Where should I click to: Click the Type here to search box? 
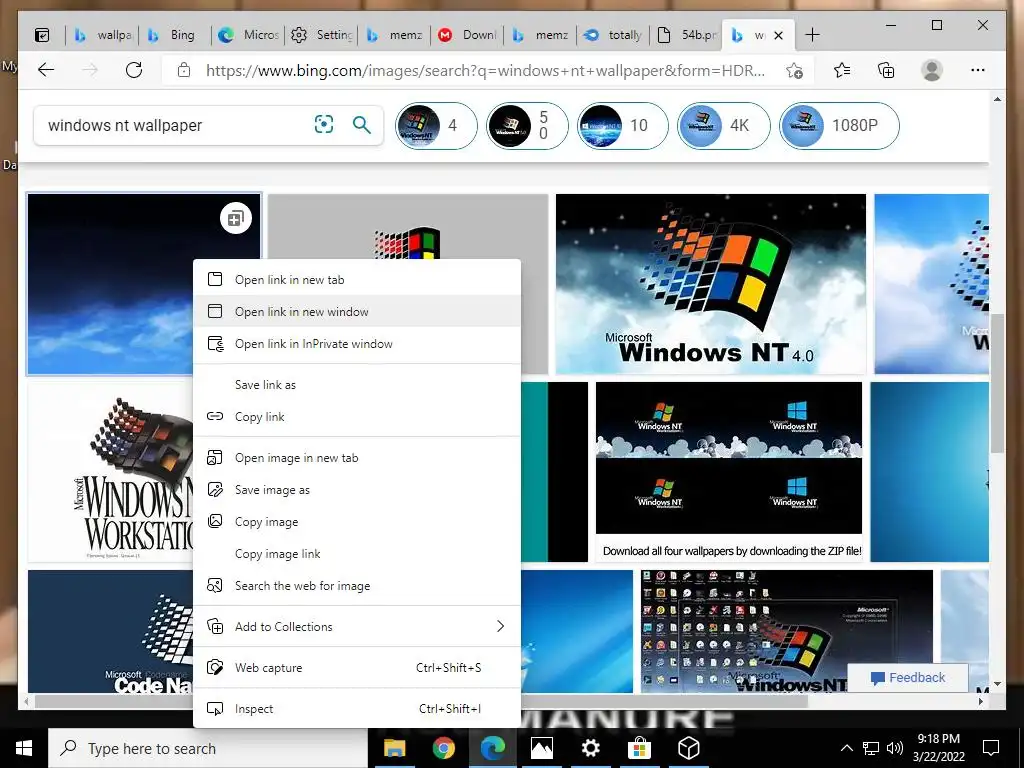pyautogui.click(x=208, y=748)
